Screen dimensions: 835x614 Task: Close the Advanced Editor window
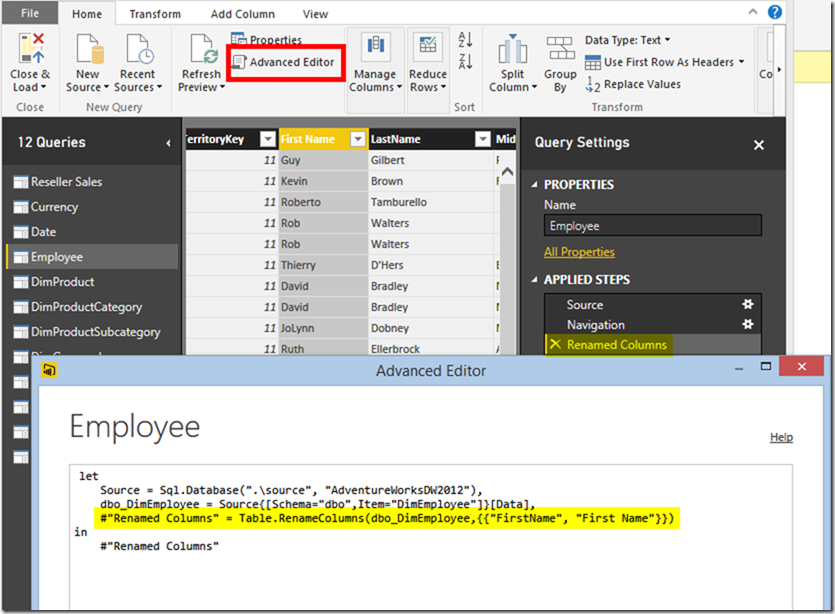[801, 366]
